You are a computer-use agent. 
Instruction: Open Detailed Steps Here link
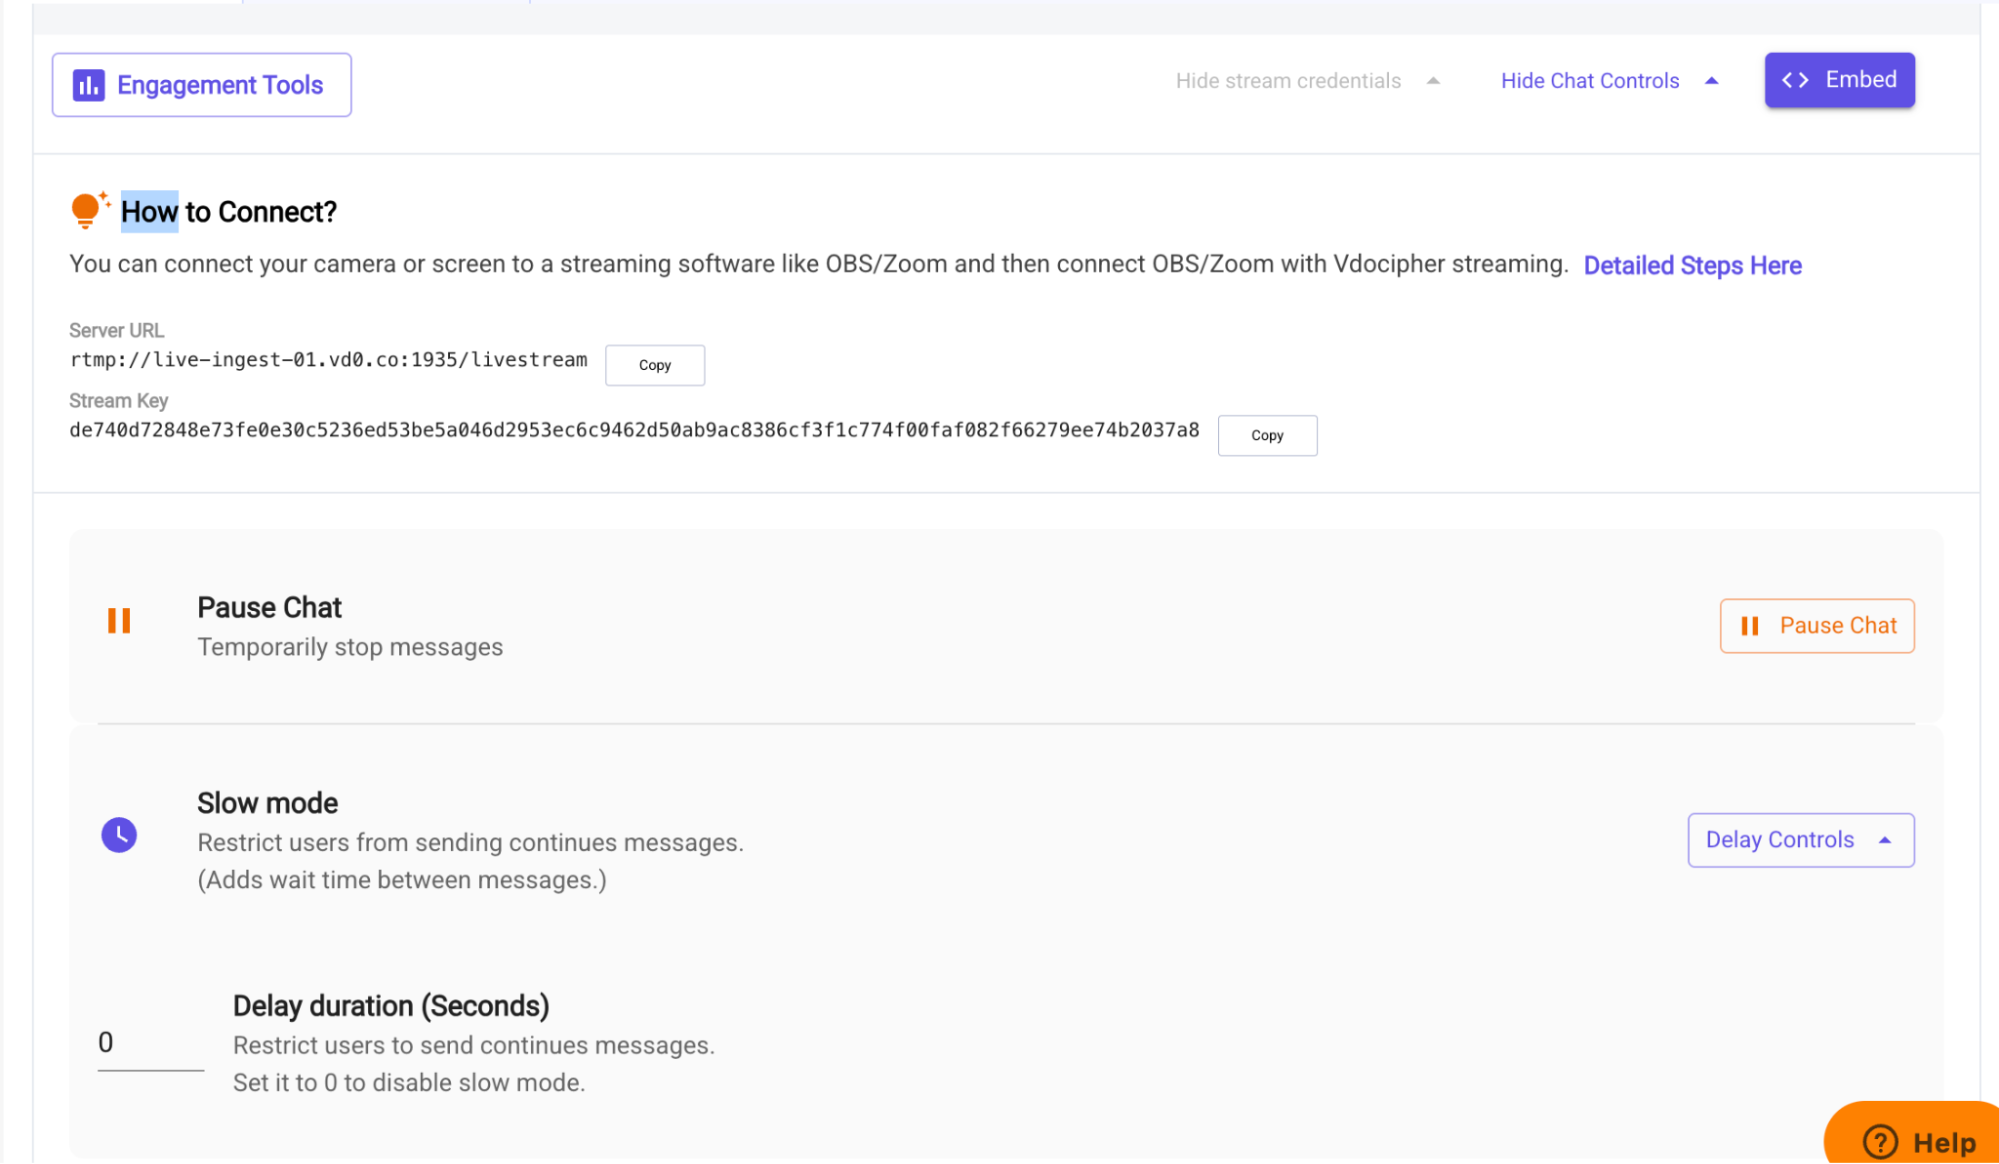1692,266
